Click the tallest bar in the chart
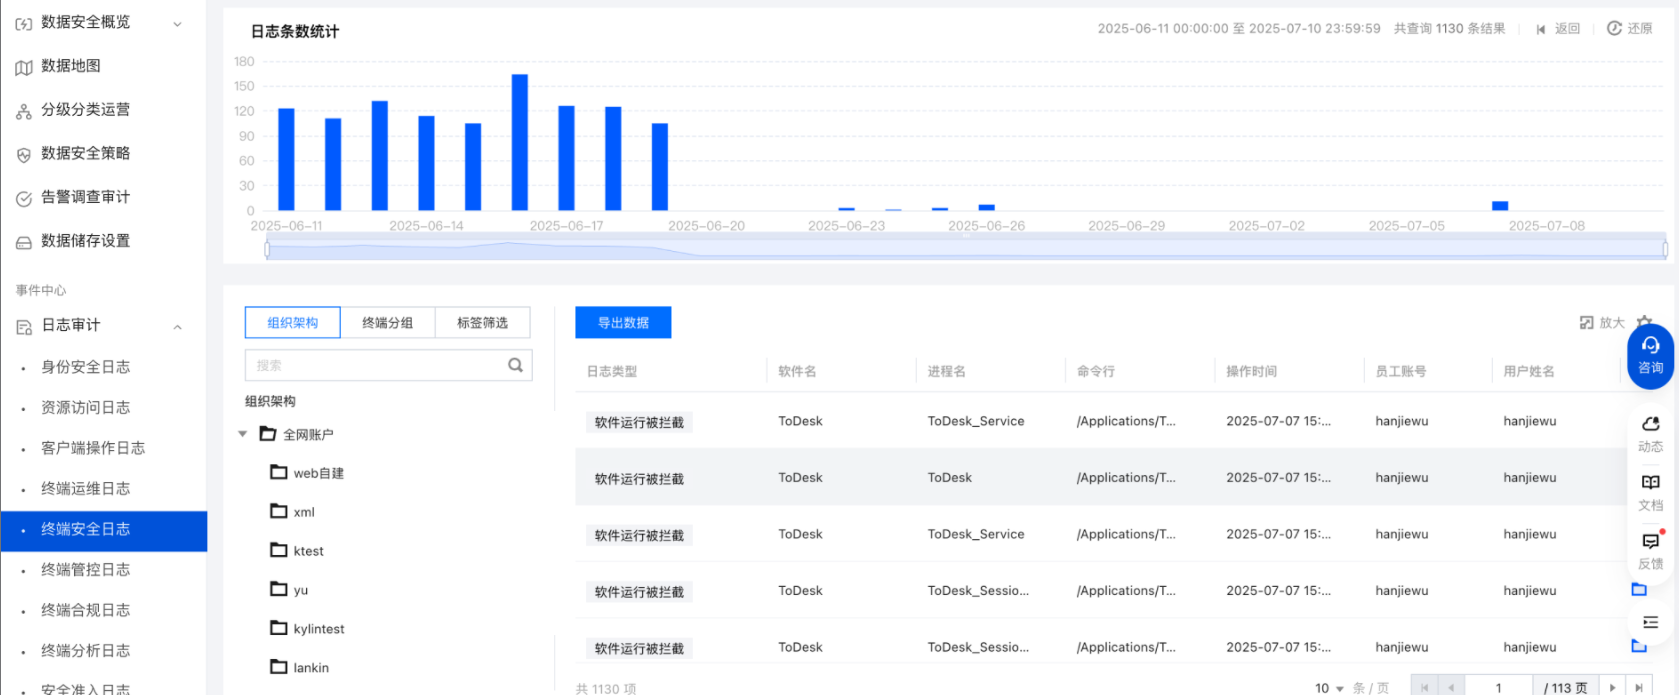Screen dimensions: 1679x695 click(x=520, y=142)
